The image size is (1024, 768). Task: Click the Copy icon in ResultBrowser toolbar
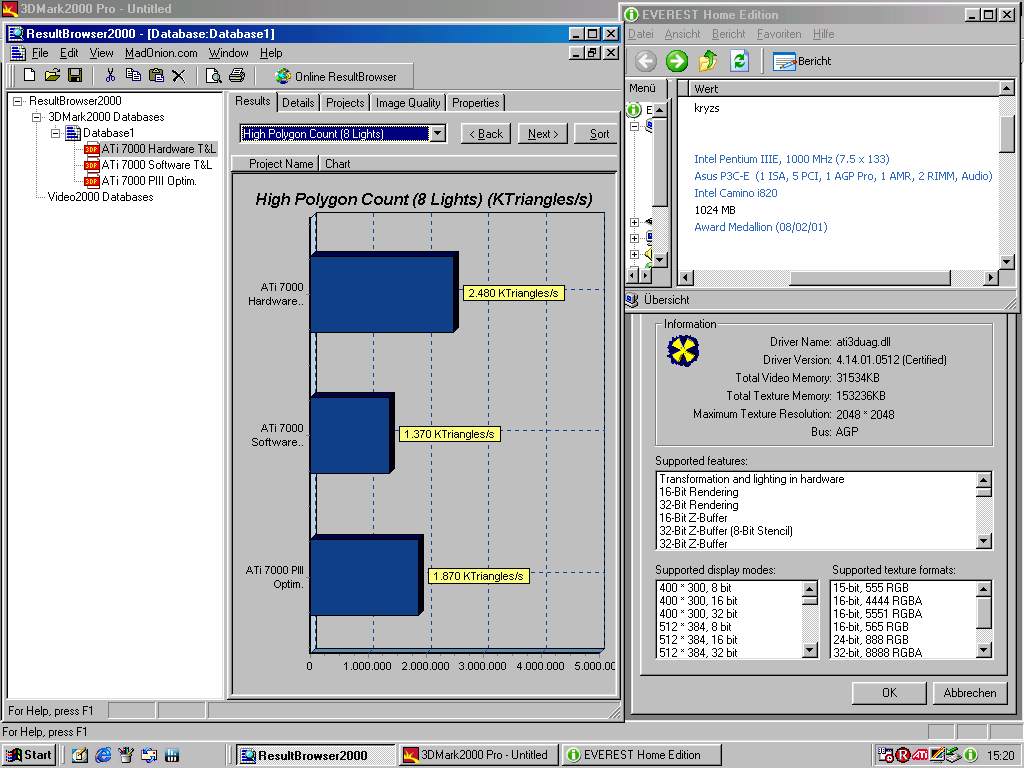tap(133, 76)
